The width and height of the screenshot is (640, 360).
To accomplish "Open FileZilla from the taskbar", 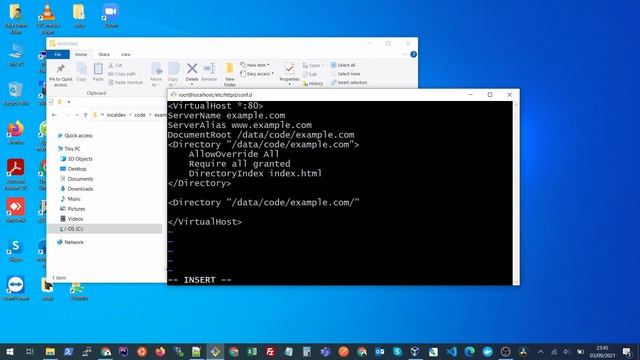I will (270, 351).
